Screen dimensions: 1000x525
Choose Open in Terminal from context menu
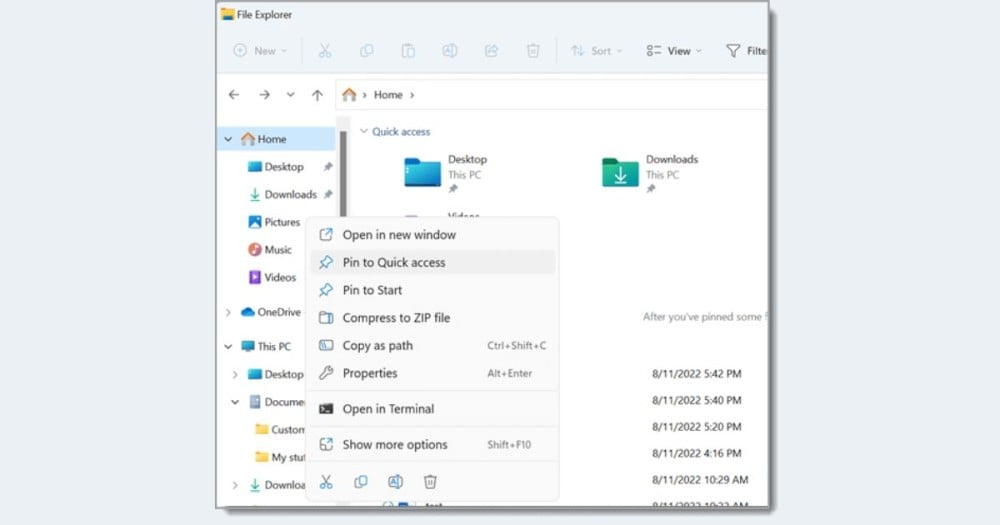pyautogui.click(x=388, y=409)
